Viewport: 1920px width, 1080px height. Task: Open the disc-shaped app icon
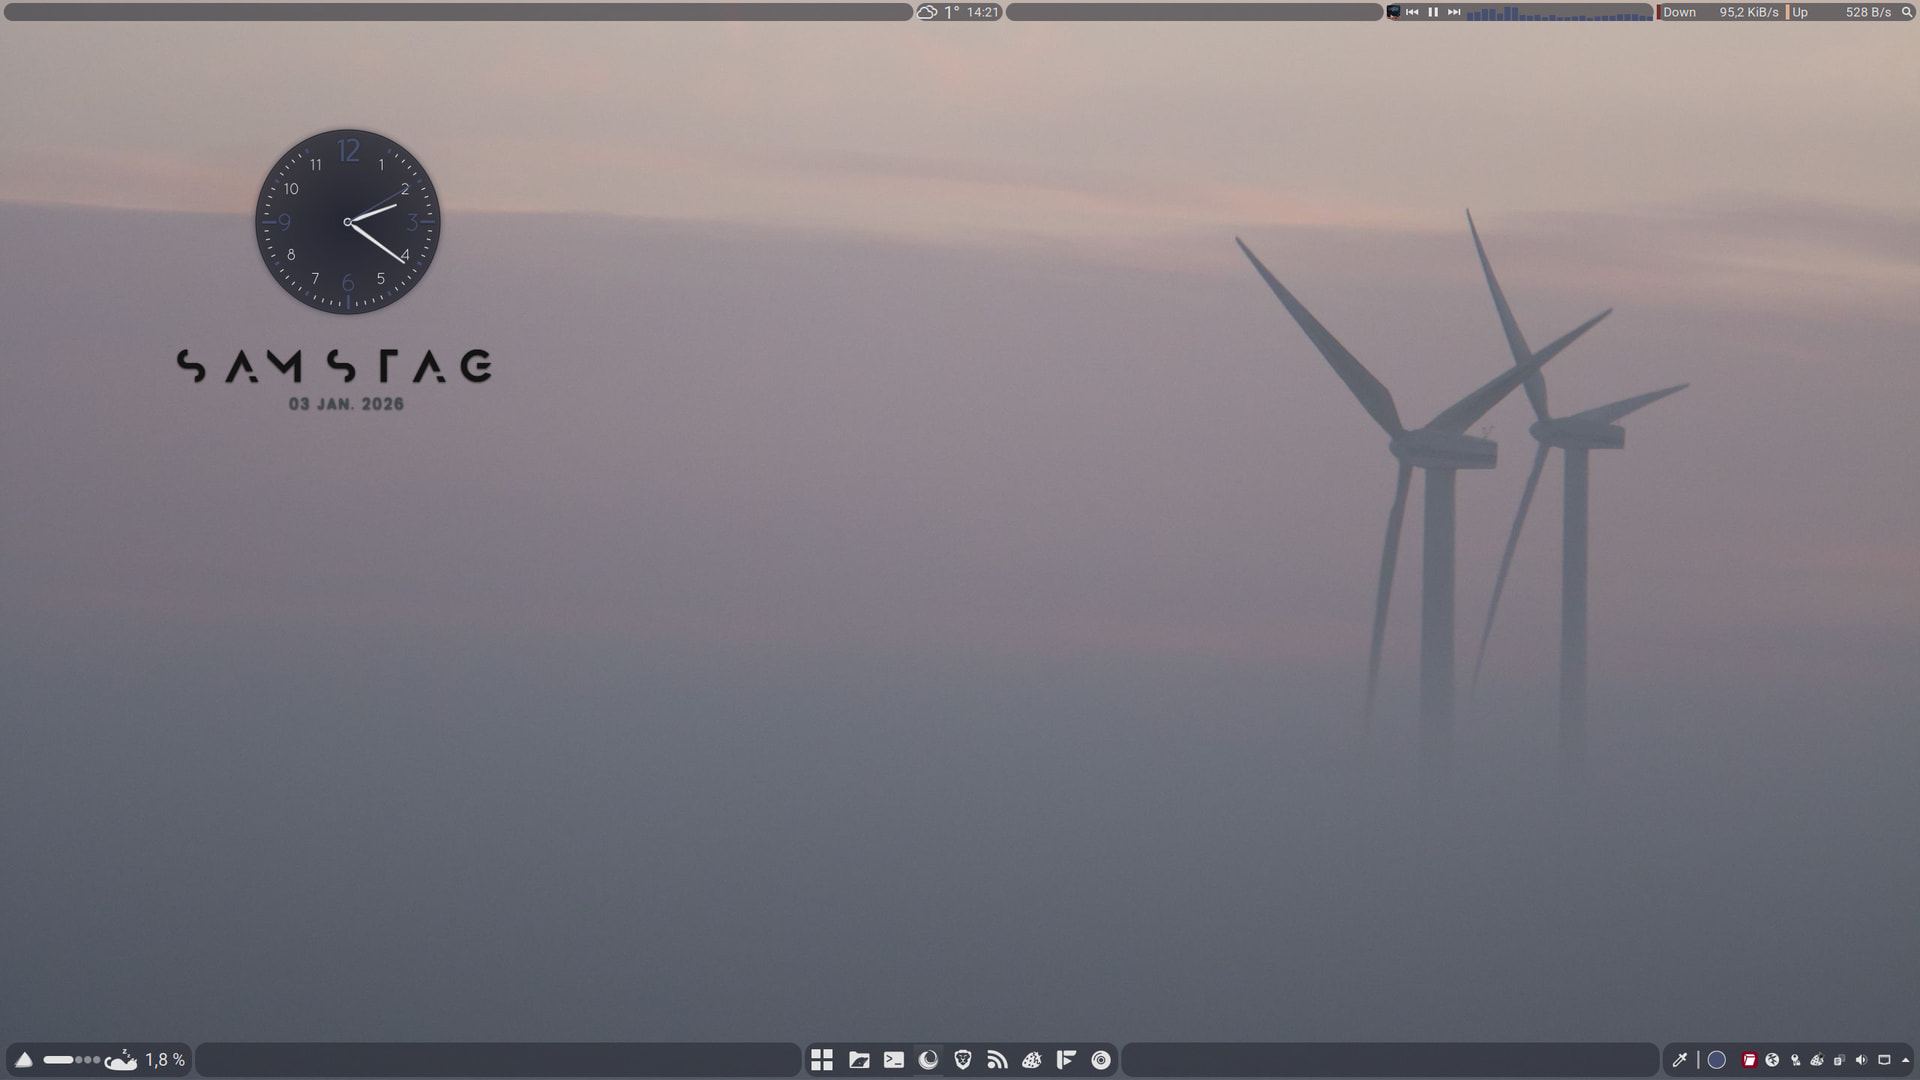[1101, 1060]
